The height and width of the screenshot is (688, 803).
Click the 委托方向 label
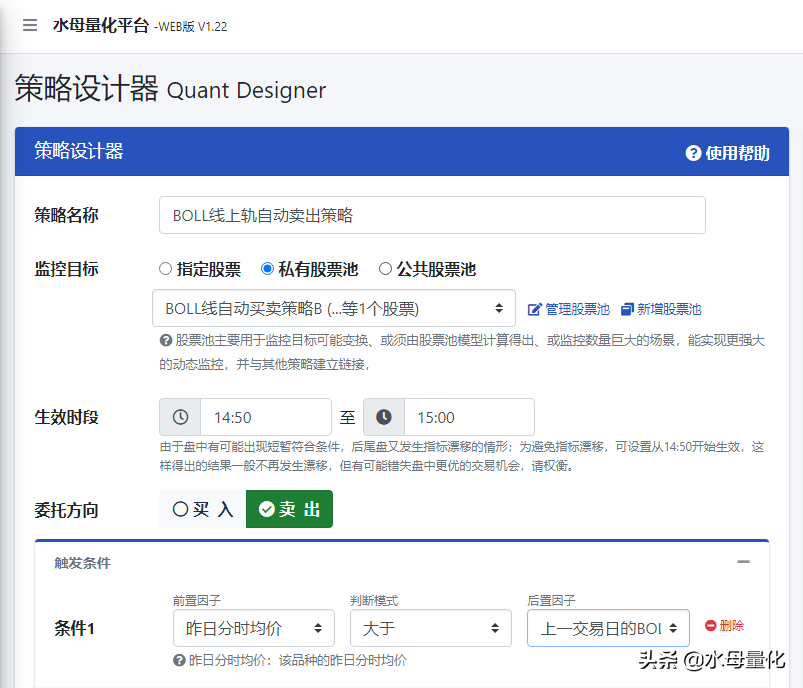[x=67, y=510]
